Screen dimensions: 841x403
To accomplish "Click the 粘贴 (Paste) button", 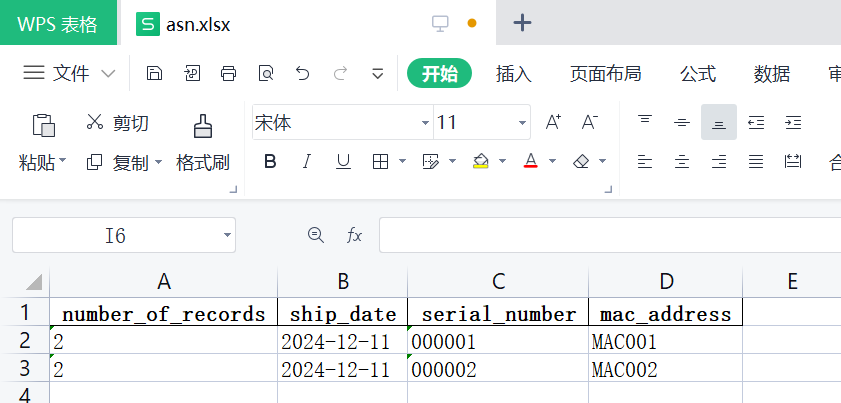I will tap(42, 139).
